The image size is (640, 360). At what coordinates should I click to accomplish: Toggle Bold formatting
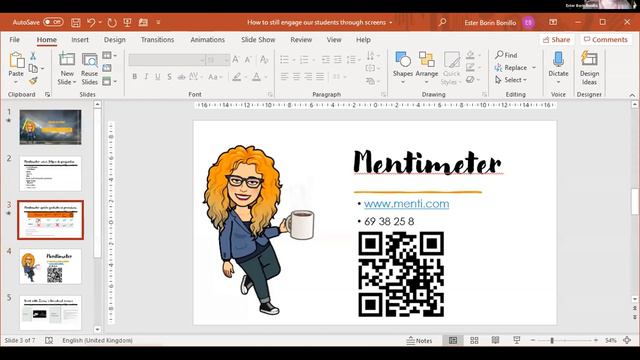134,76
